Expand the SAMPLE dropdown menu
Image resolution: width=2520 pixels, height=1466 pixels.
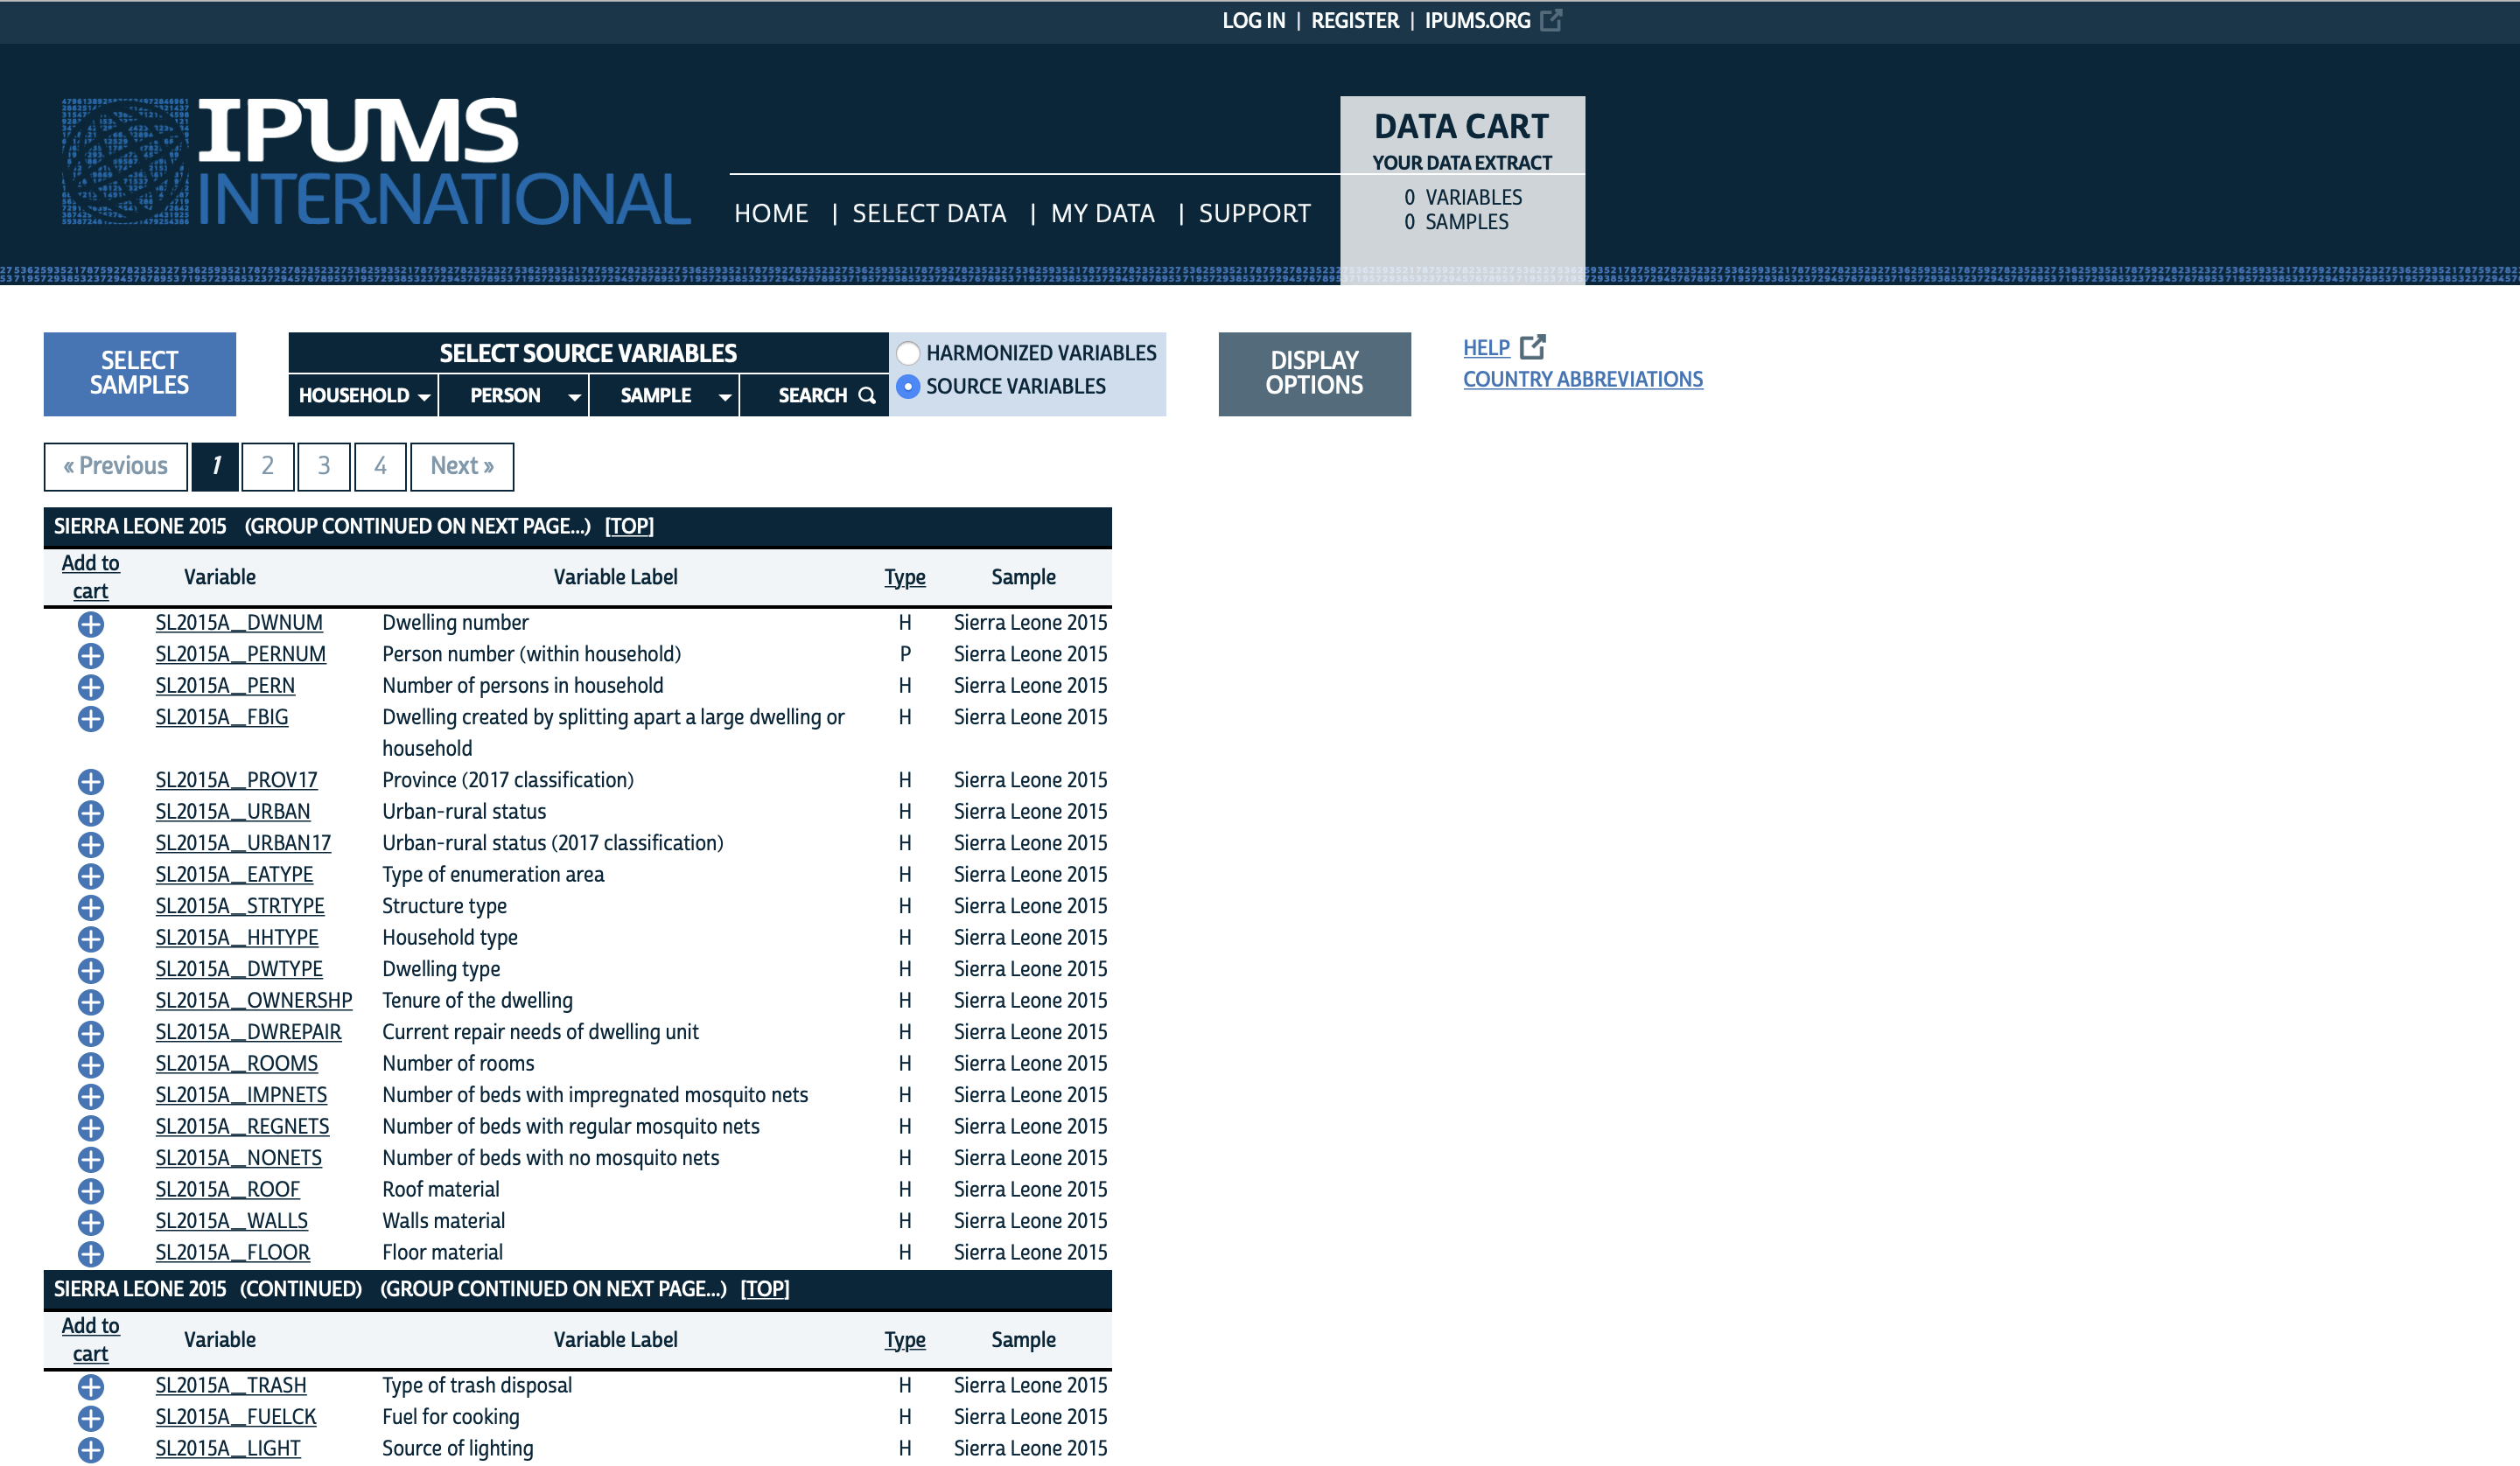point(664,396)
